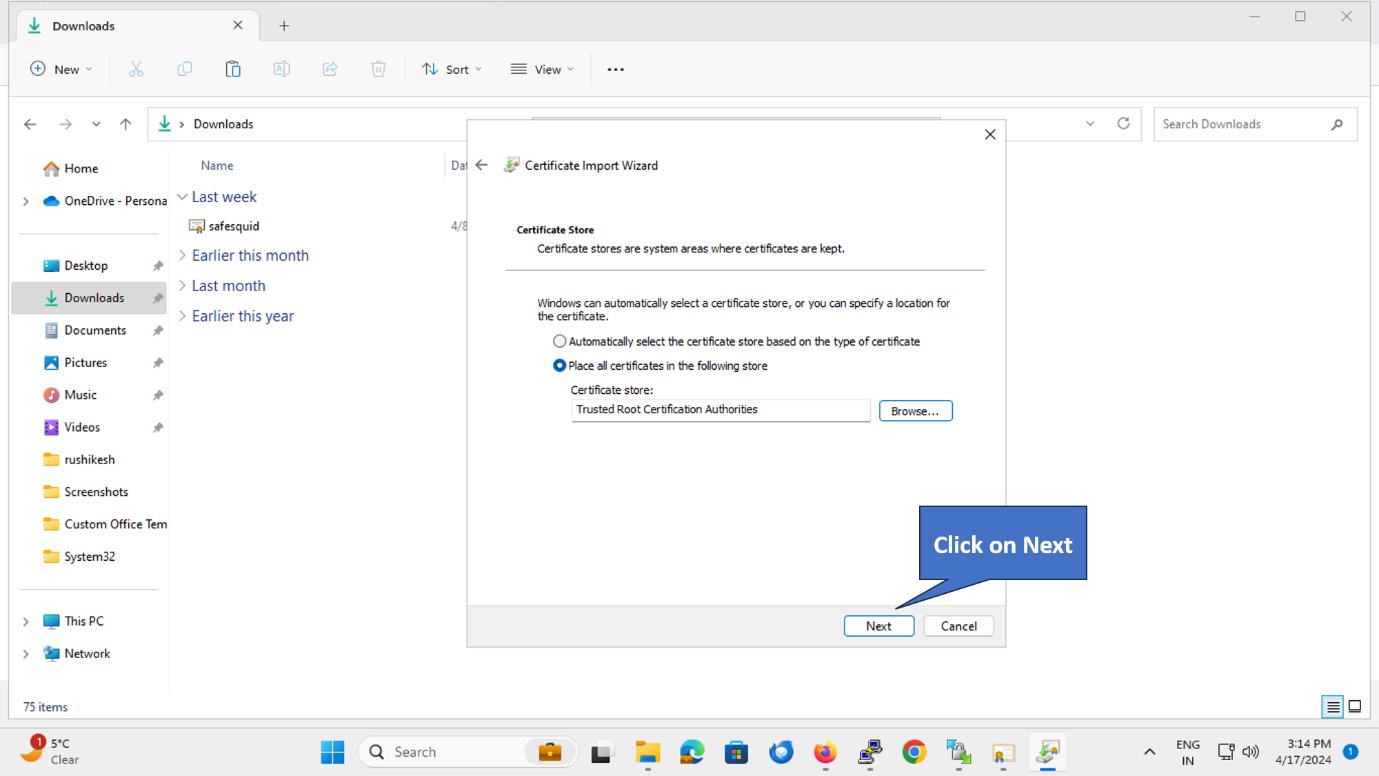
Task: Cancel the Certificate Import Wizard
Action: pos(958,626)
